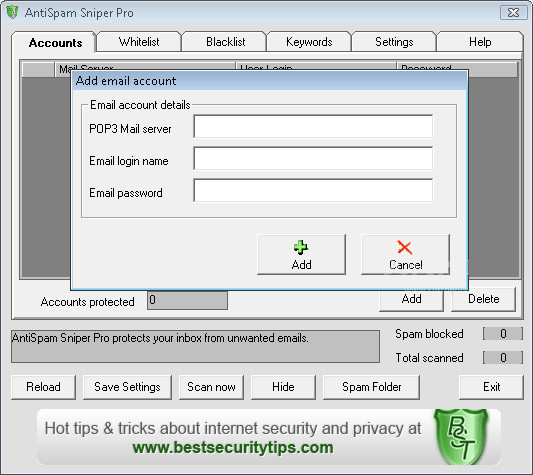Open the Blacklist tab
This screenshot has width=533, height=475.
click(x=225, y=42)
